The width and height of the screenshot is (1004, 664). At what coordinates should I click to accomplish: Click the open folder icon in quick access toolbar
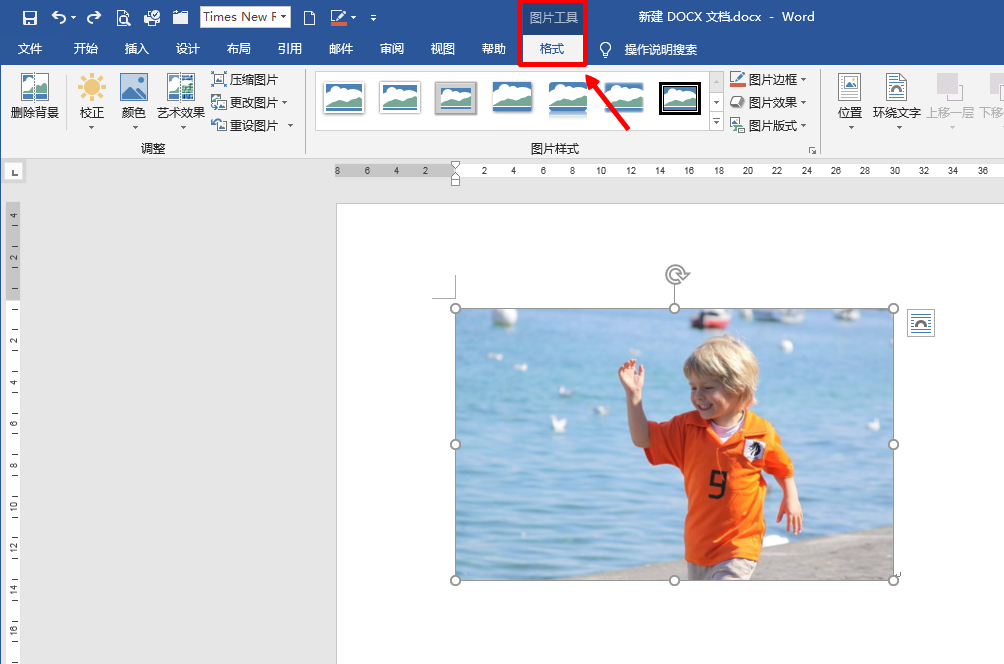point(181,17)
